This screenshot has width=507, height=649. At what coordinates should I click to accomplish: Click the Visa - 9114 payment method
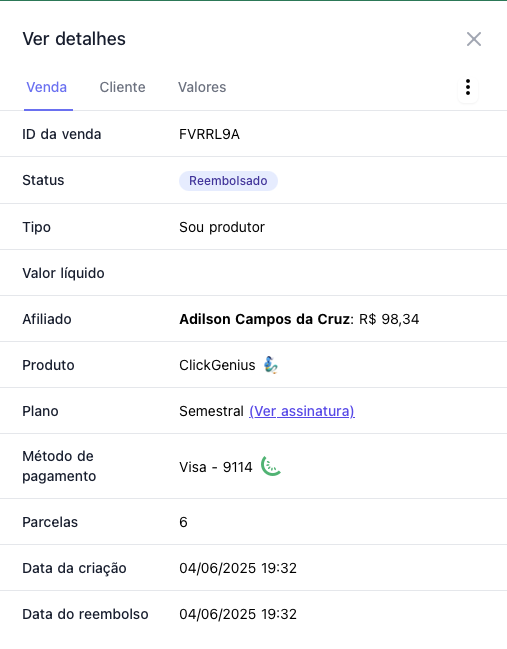click(216, 467)
